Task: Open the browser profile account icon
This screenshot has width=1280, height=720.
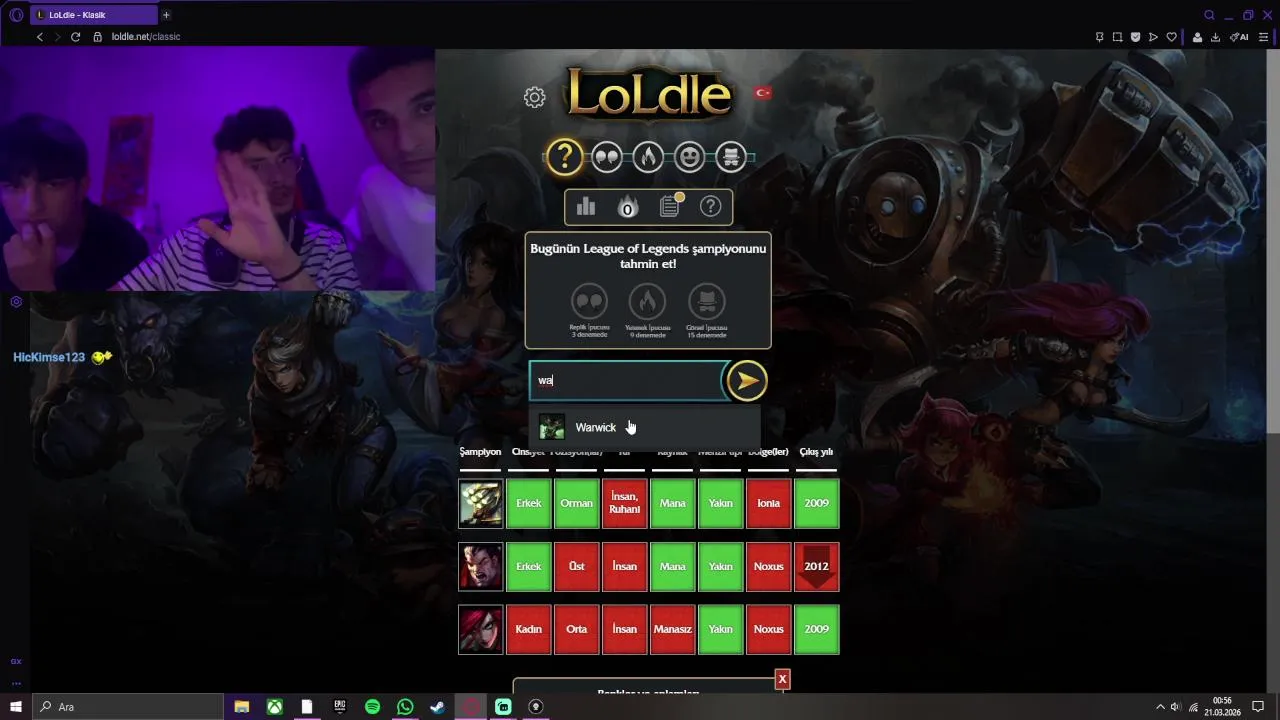Action: tap(1197, 37)
